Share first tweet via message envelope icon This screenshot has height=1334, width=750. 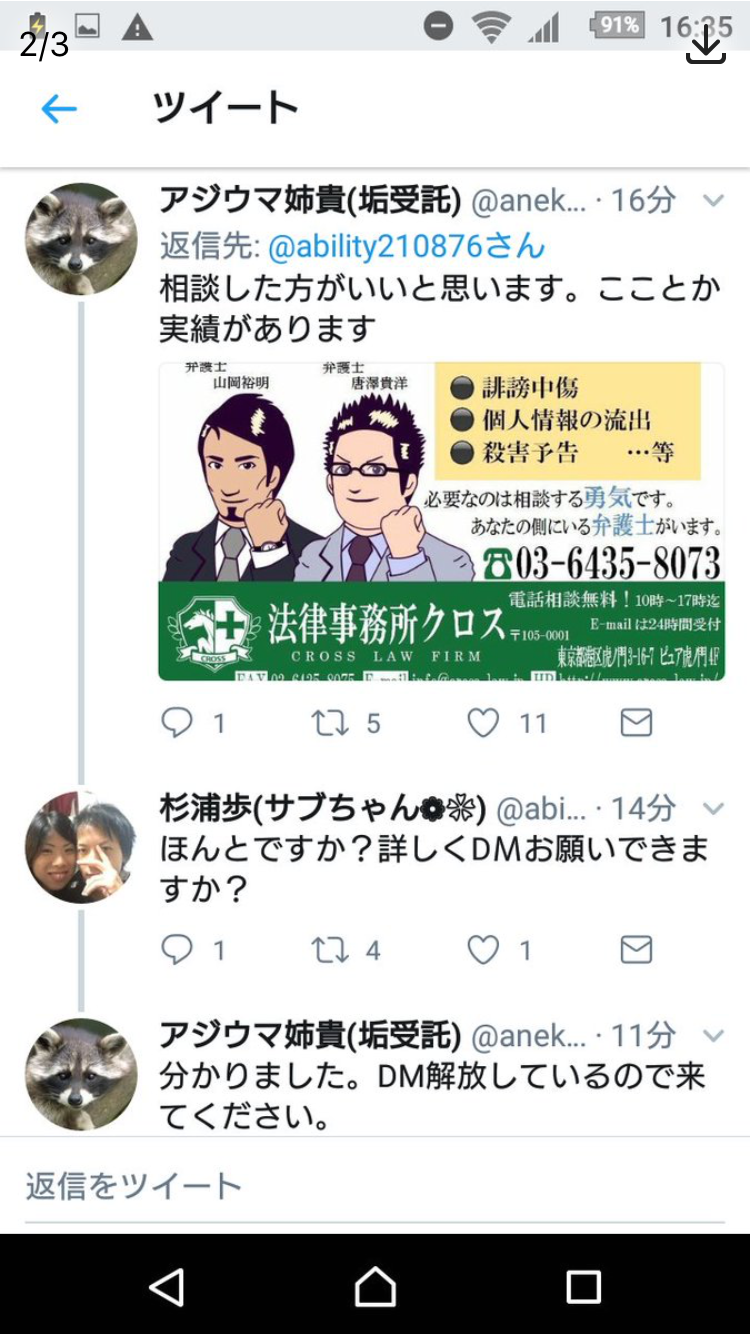pyautogui.click(x=636, y=722)
